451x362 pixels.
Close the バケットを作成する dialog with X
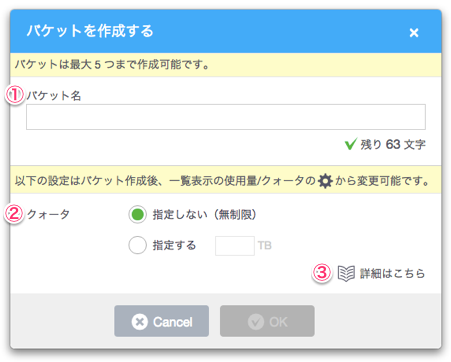[x=414, y=33]
